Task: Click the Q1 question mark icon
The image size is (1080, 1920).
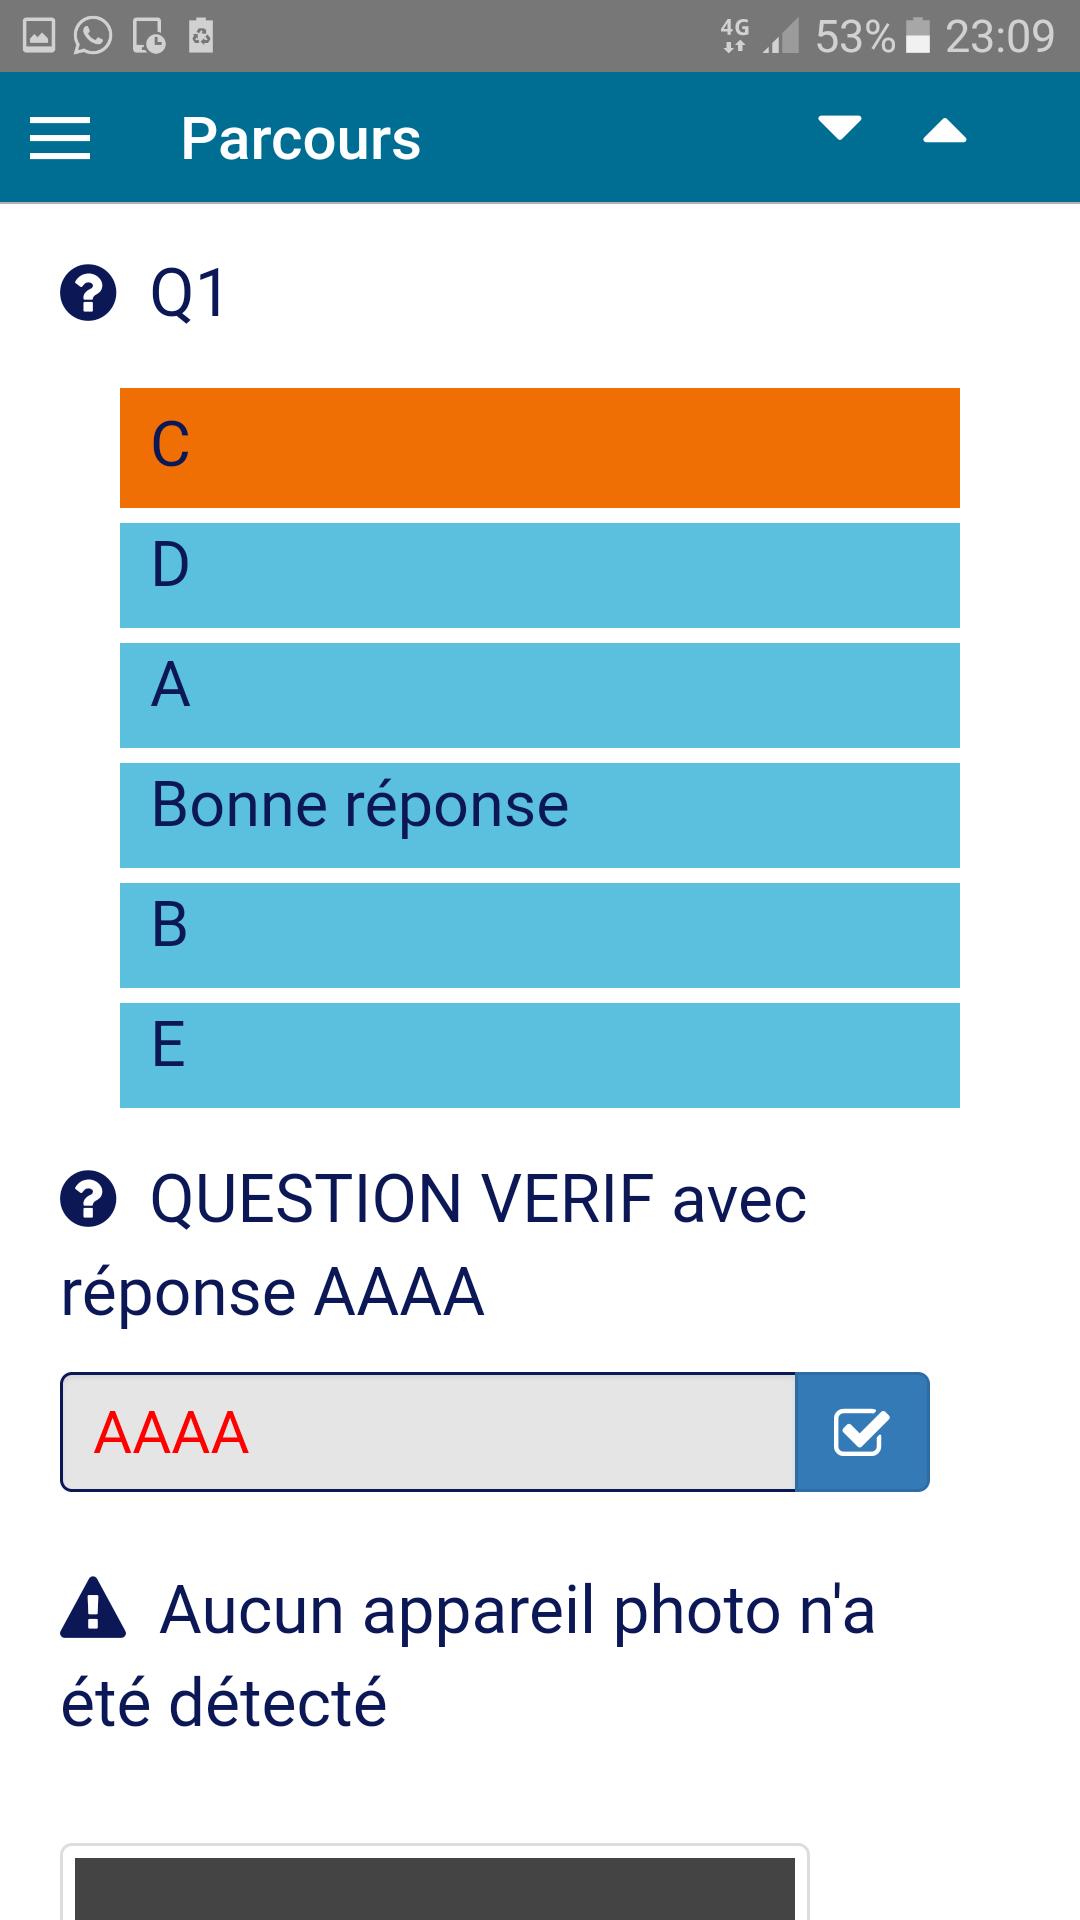Action: 88,294
